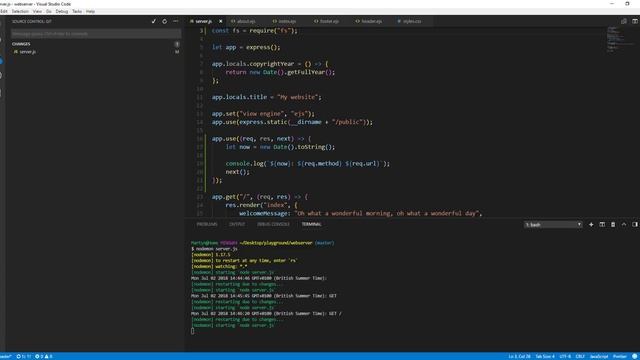Click the M modified status next to server.js
Viewport: 640px width, 360px height.
(177, 52)
